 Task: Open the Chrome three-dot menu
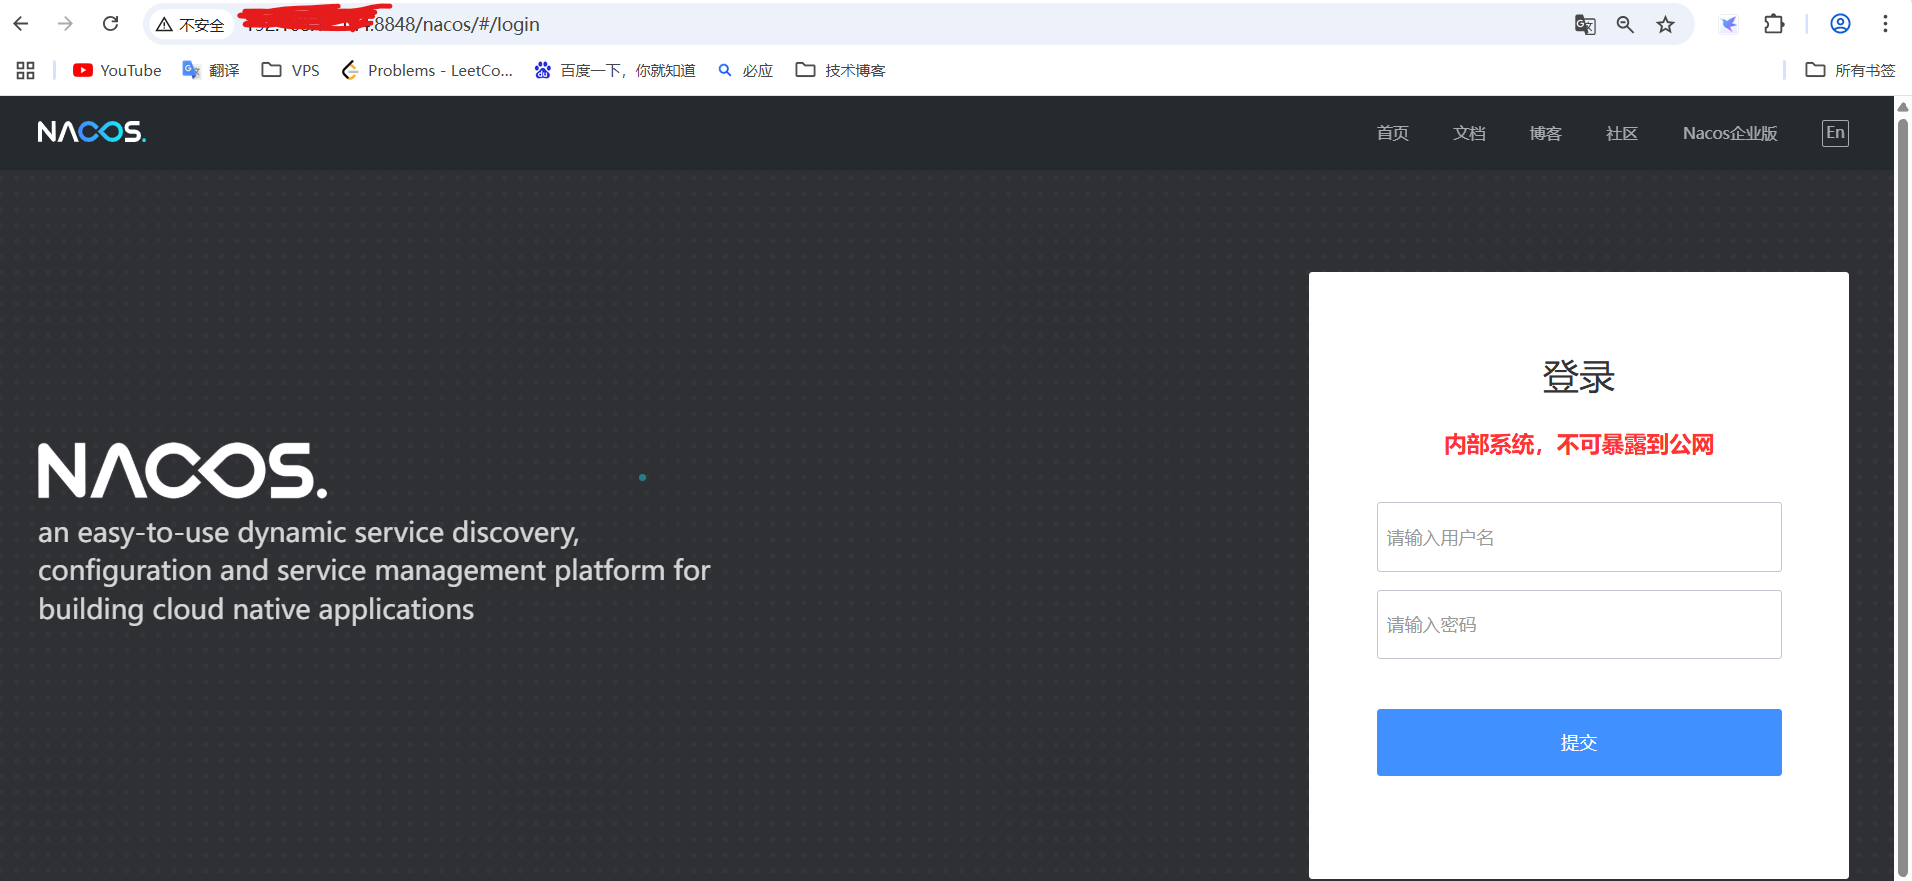(1885, 24)
